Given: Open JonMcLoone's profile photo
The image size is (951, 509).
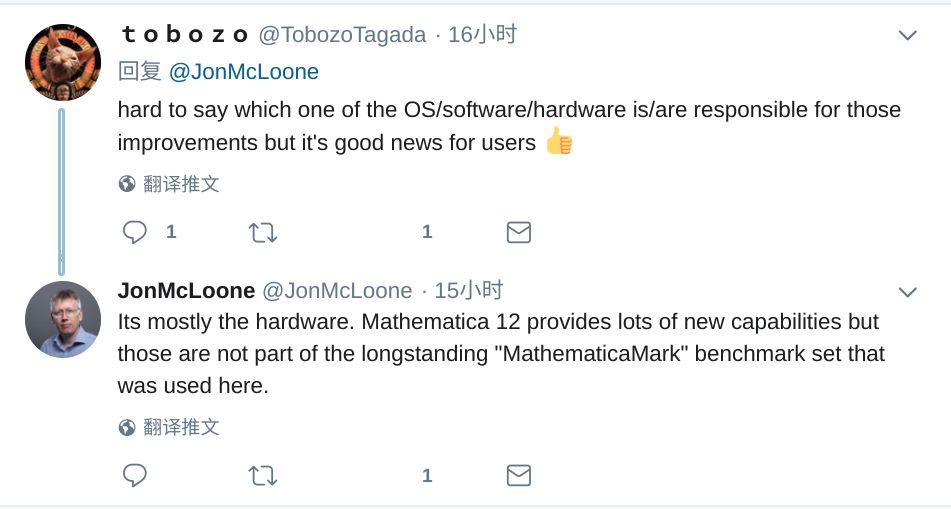Looking at the screenshot, I should [63, 319].
